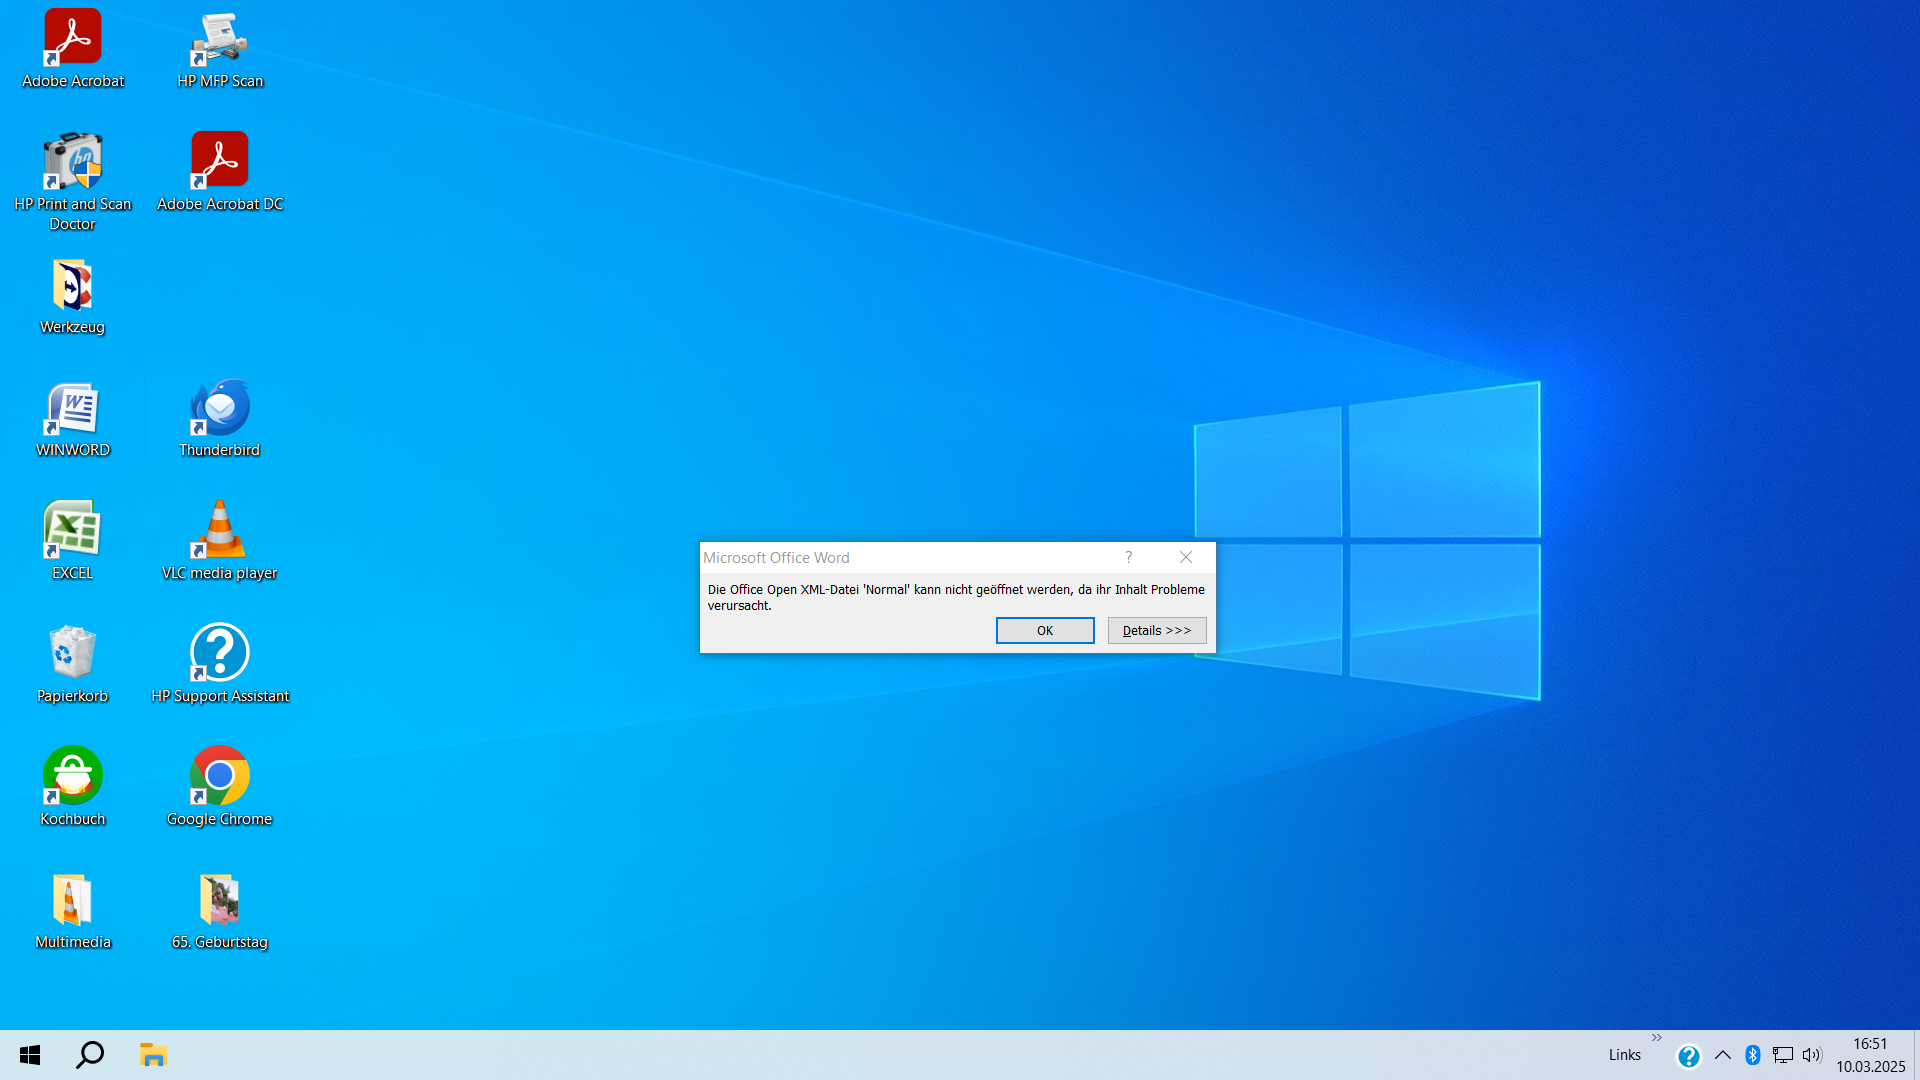Open the Windows Start menu
1920x1080 pixels.
30,1055
